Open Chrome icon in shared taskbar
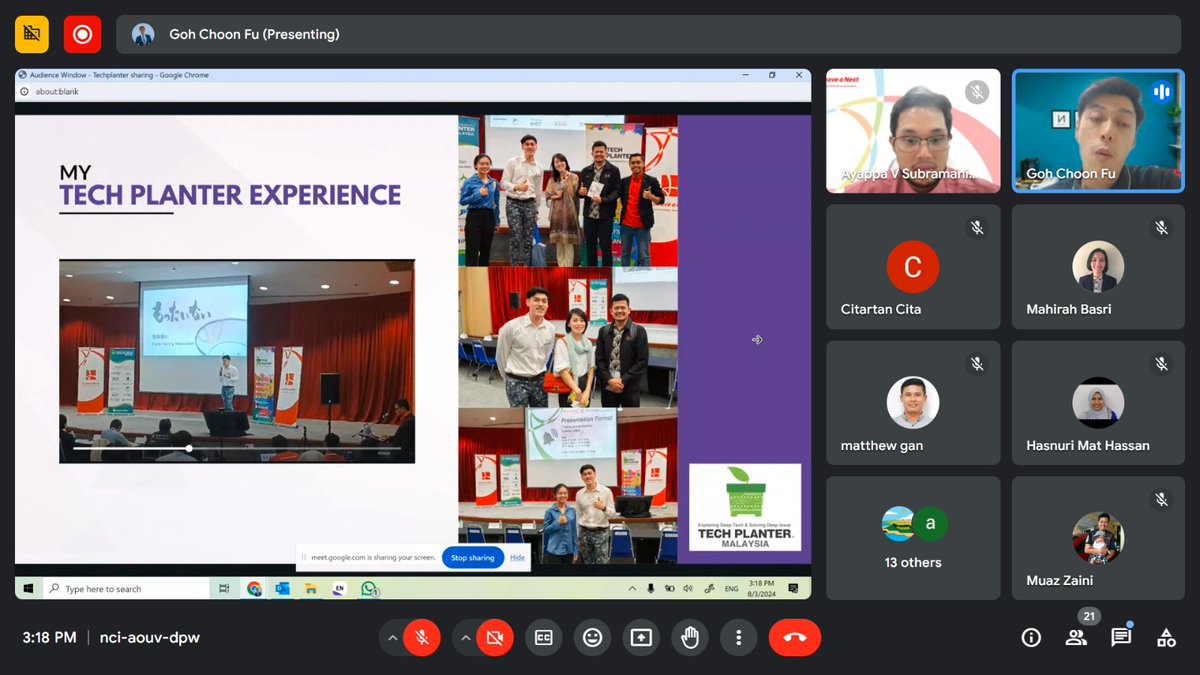The image size is (1200, 675). [x=254, y=589]
